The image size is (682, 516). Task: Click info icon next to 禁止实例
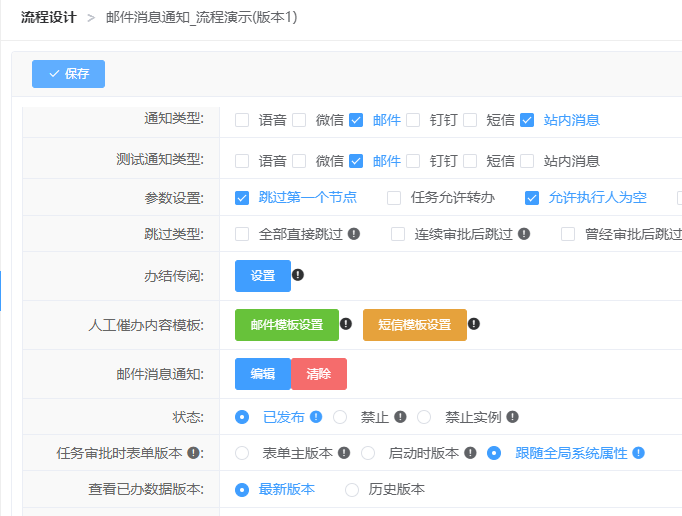tap(513, 417)
